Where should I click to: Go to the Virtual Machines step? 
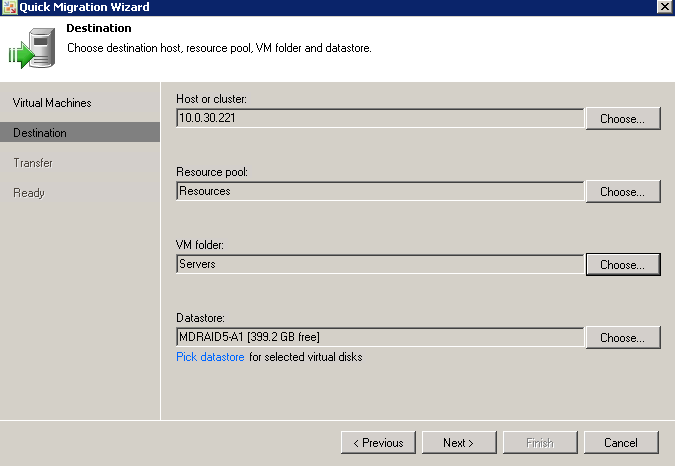pyautogui.click(x=52, y=103)
